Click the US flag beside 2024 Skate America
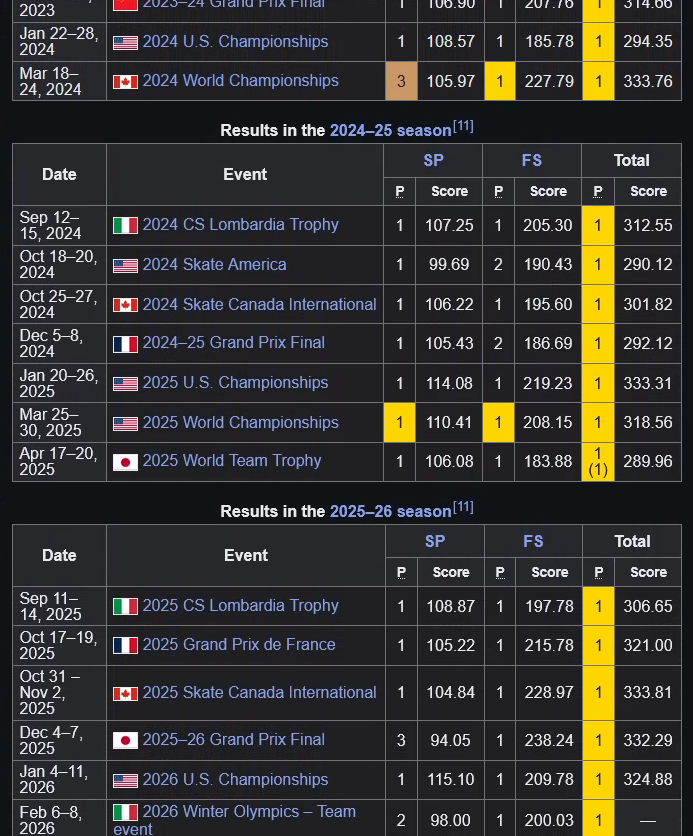The image size is (693, 836). [x=125, y=266]
